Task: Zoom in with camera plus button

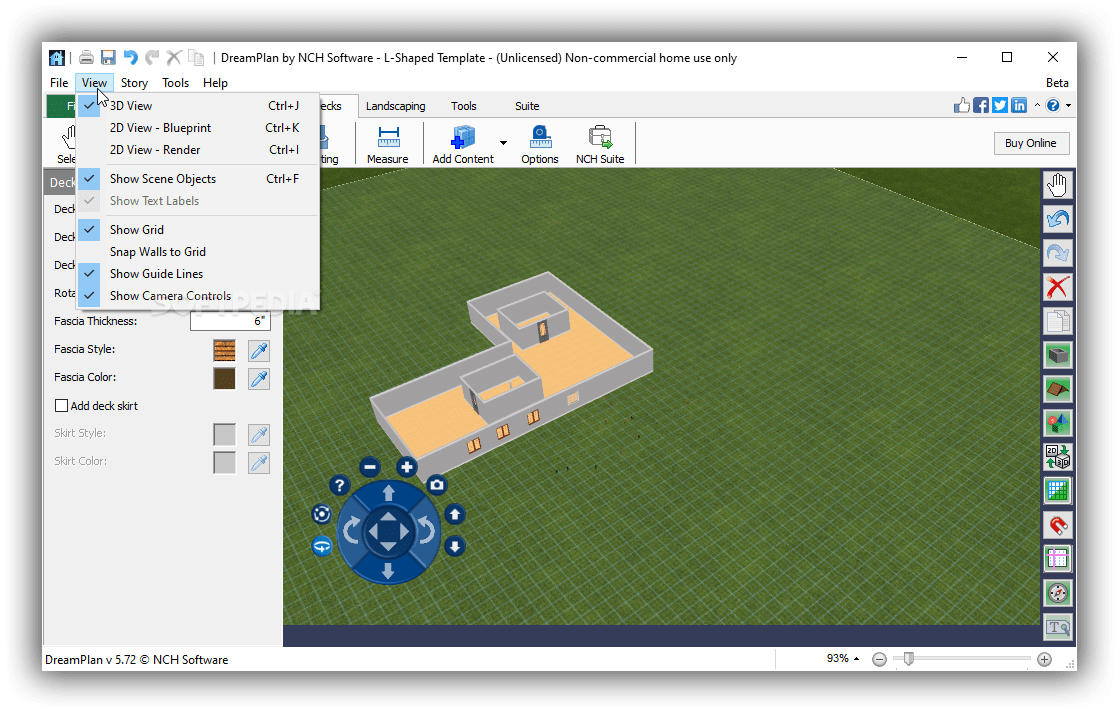Action: (x=406, y=467)
